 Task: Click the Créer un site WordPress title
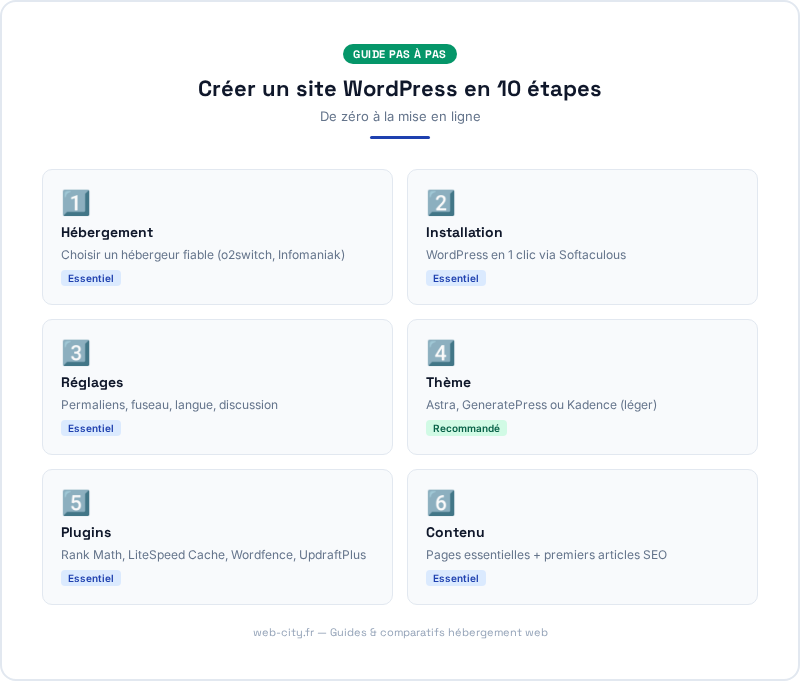[x=400, y=89]
